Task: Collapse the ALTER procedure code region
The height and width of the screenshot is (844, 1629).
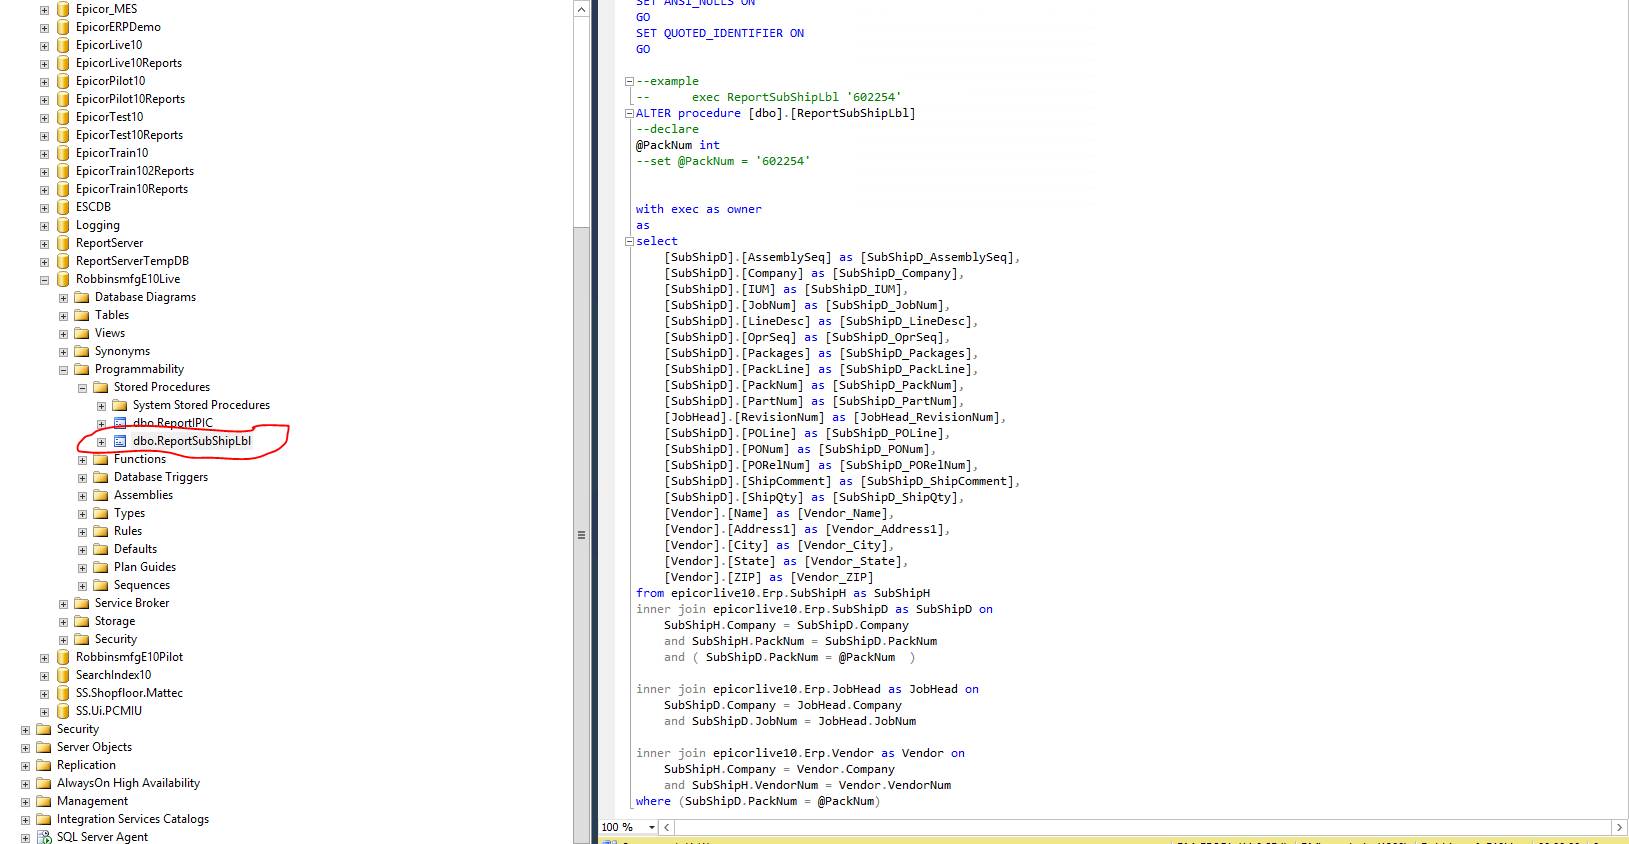Action: click(x=629, y=113)
